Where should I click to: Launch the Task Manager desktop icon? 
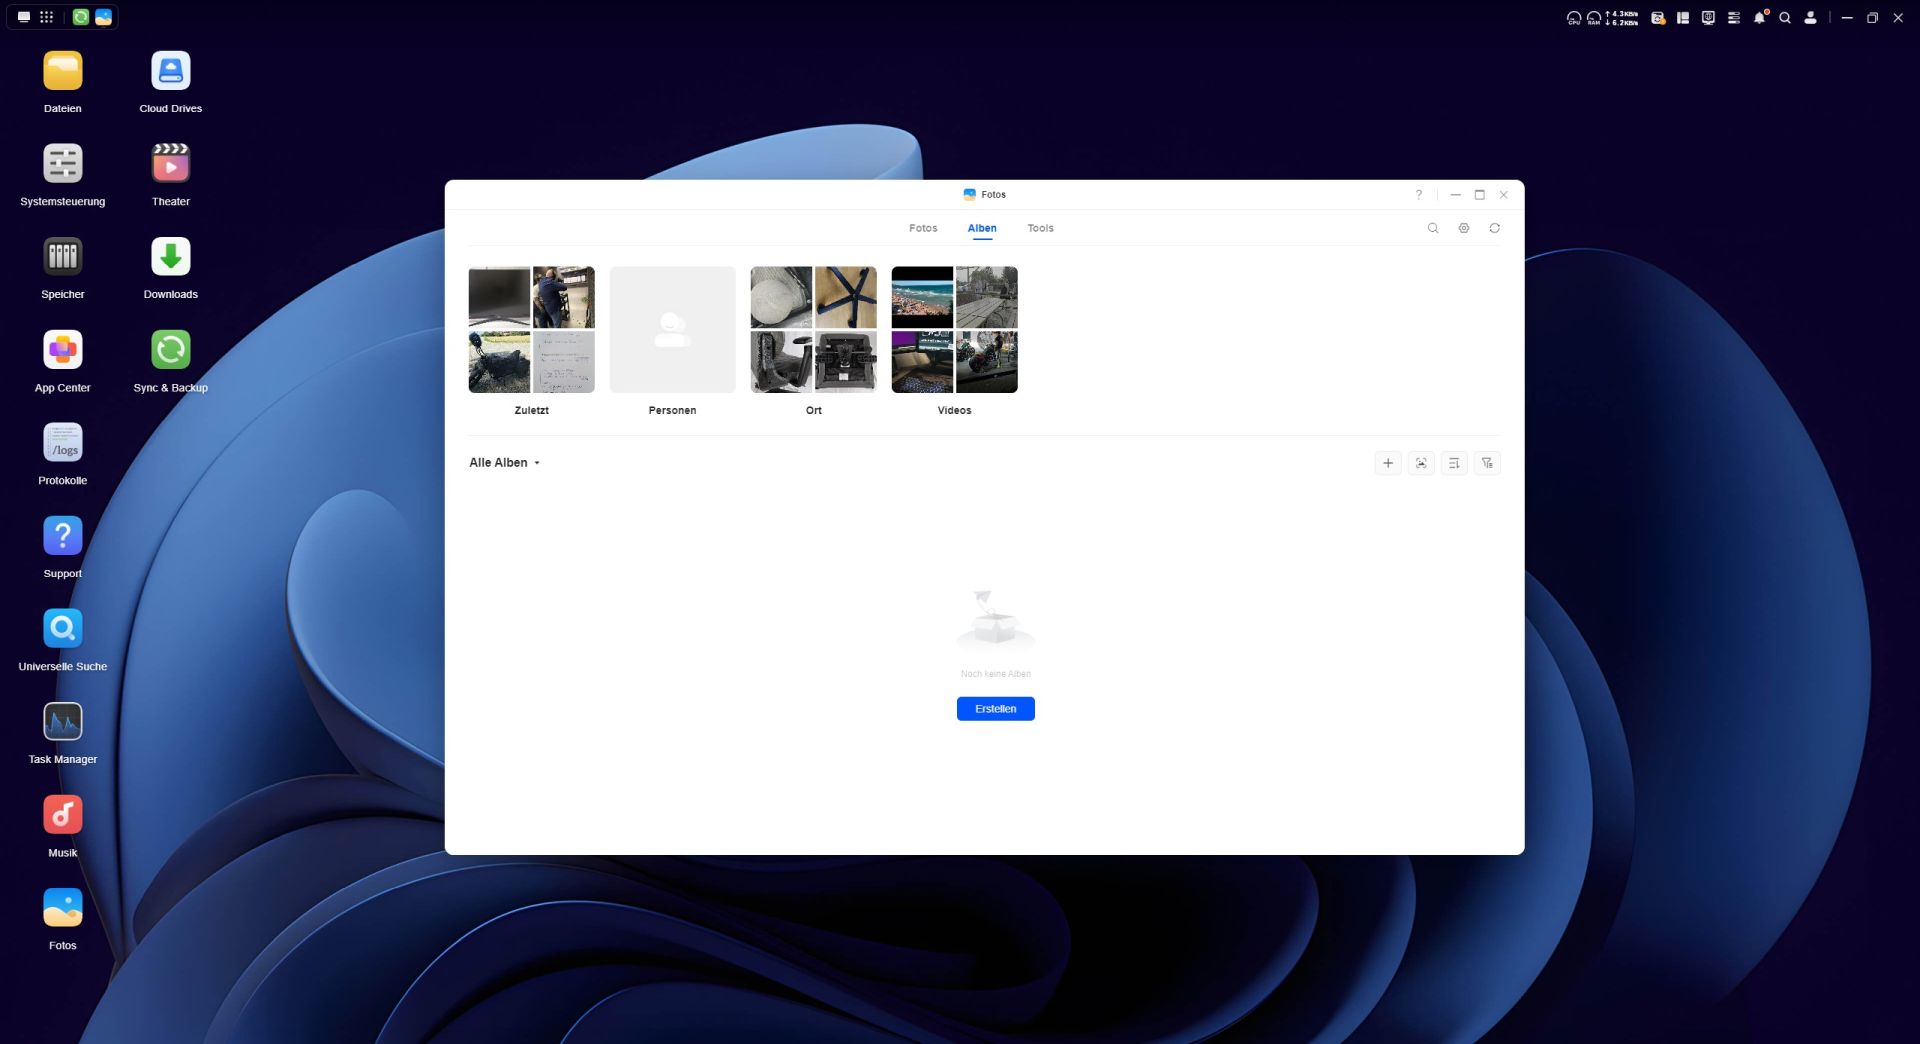pos(63,723)
